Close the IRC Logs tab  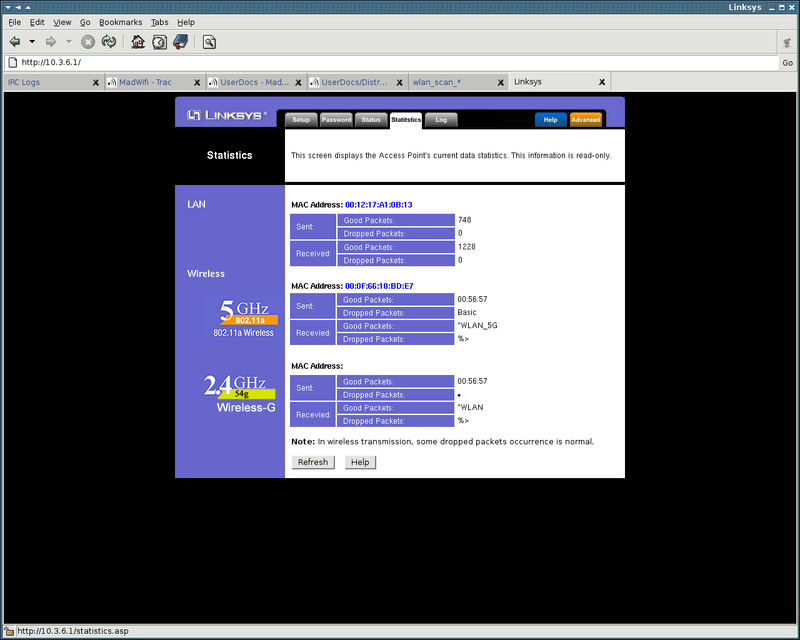[x=95, y=83]
